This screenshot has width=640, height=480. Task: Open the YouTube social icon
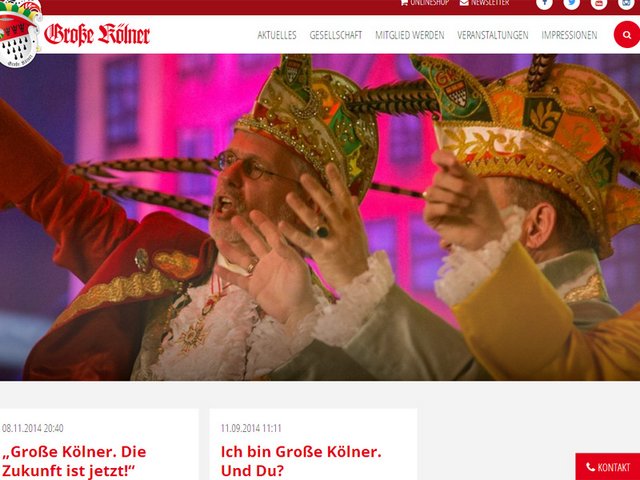tap(599, 2)
